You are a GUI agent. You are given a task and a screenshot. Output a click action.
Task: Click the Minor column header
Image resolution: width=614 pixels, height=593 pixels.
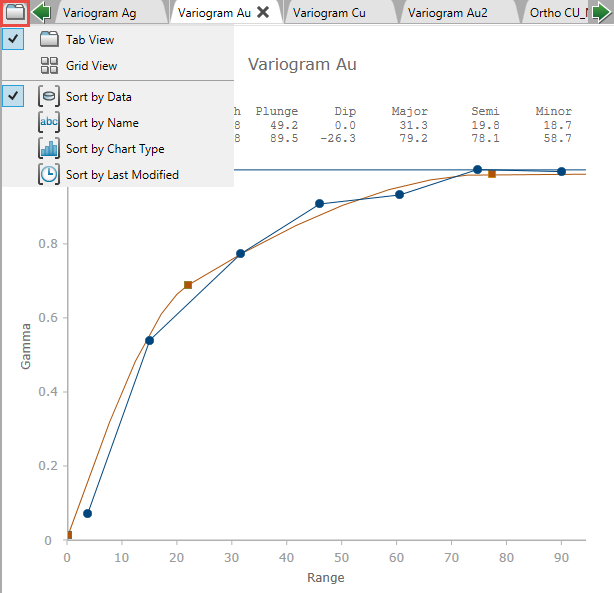coord(554,111)
